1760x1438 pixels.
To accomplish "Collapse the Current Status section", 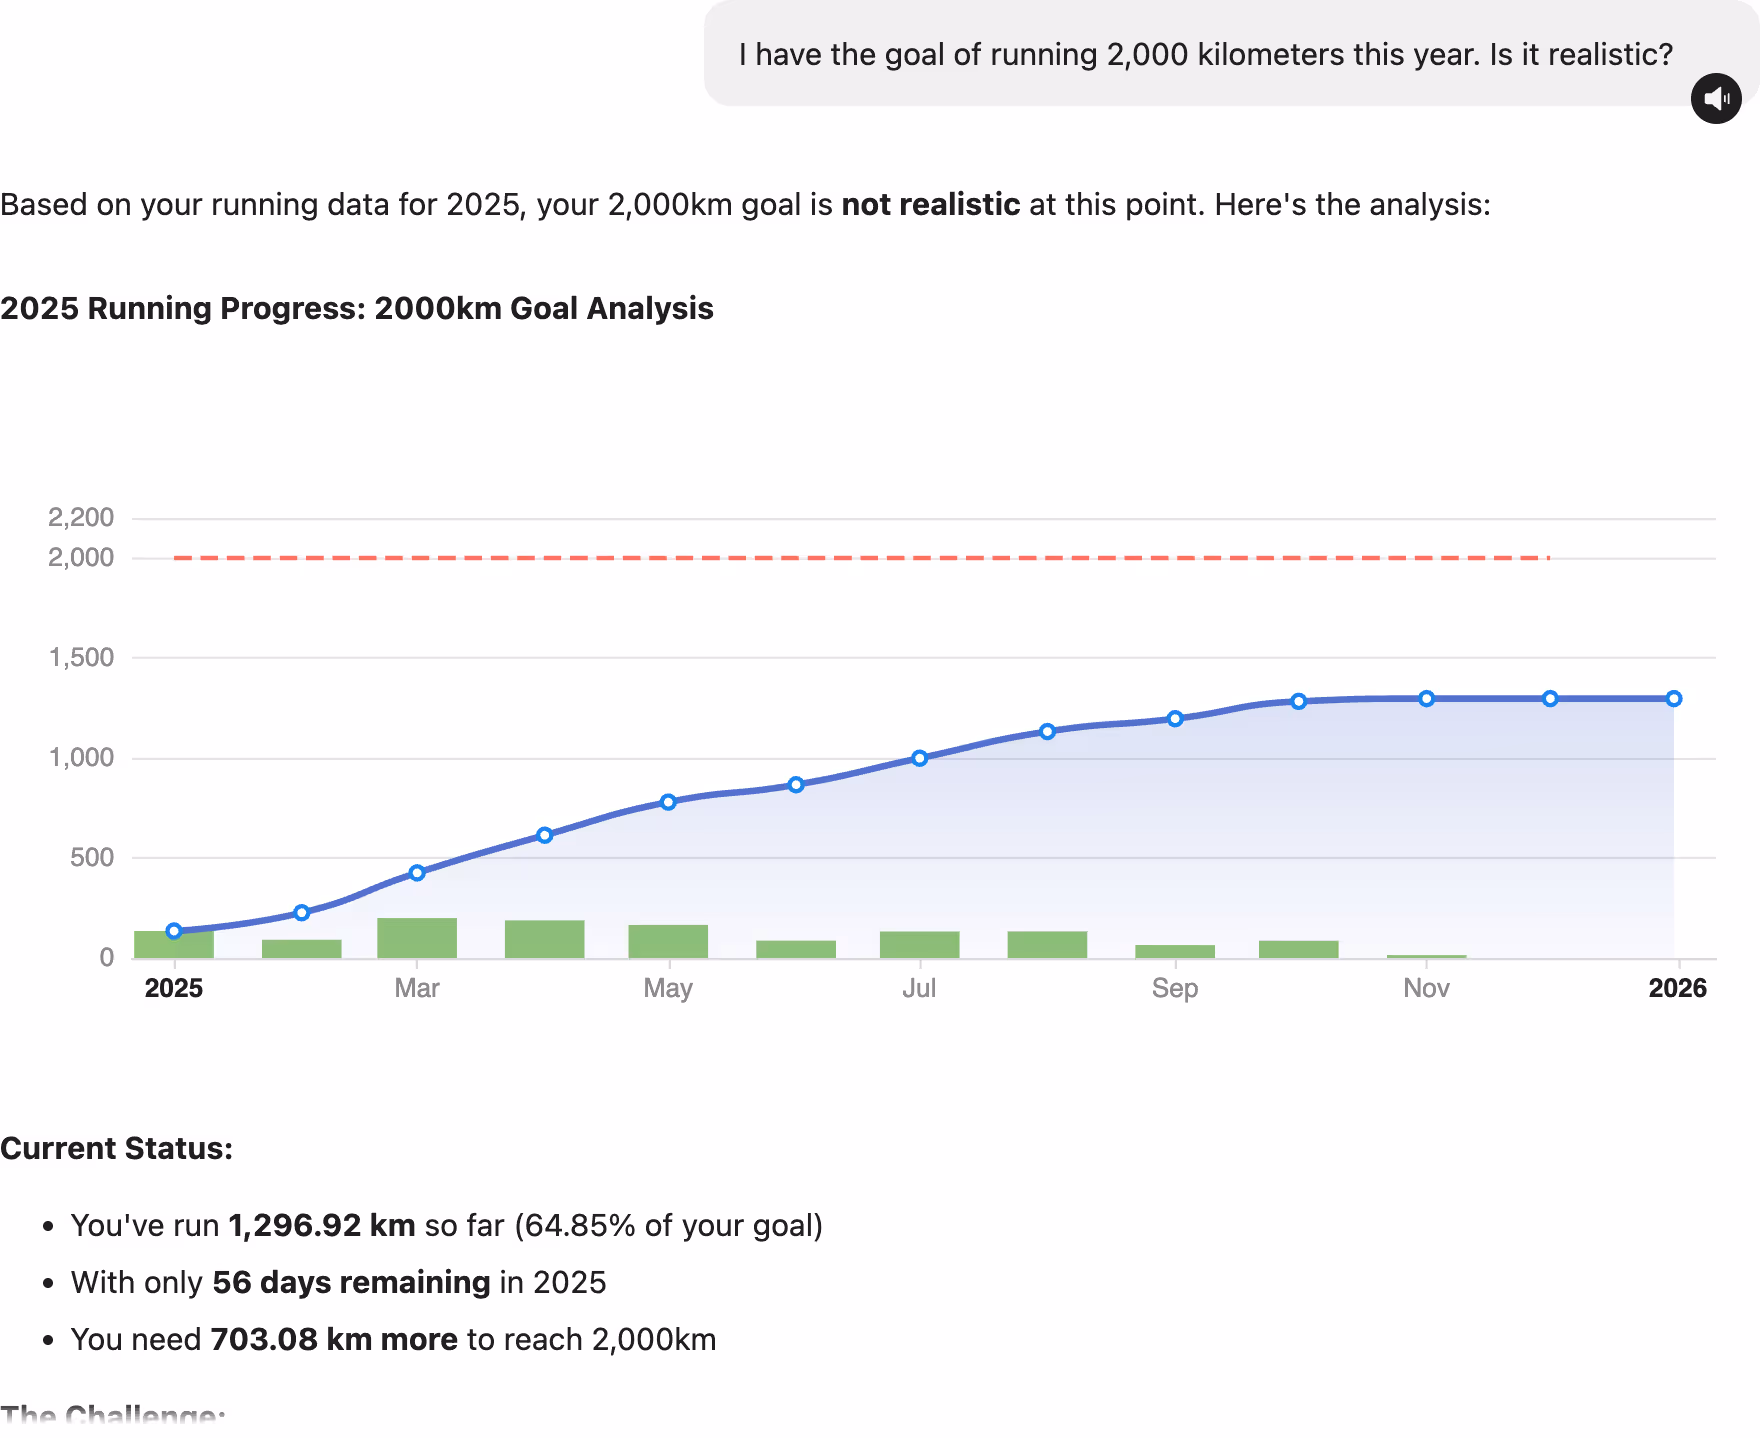I will [x=116, y=1148].
